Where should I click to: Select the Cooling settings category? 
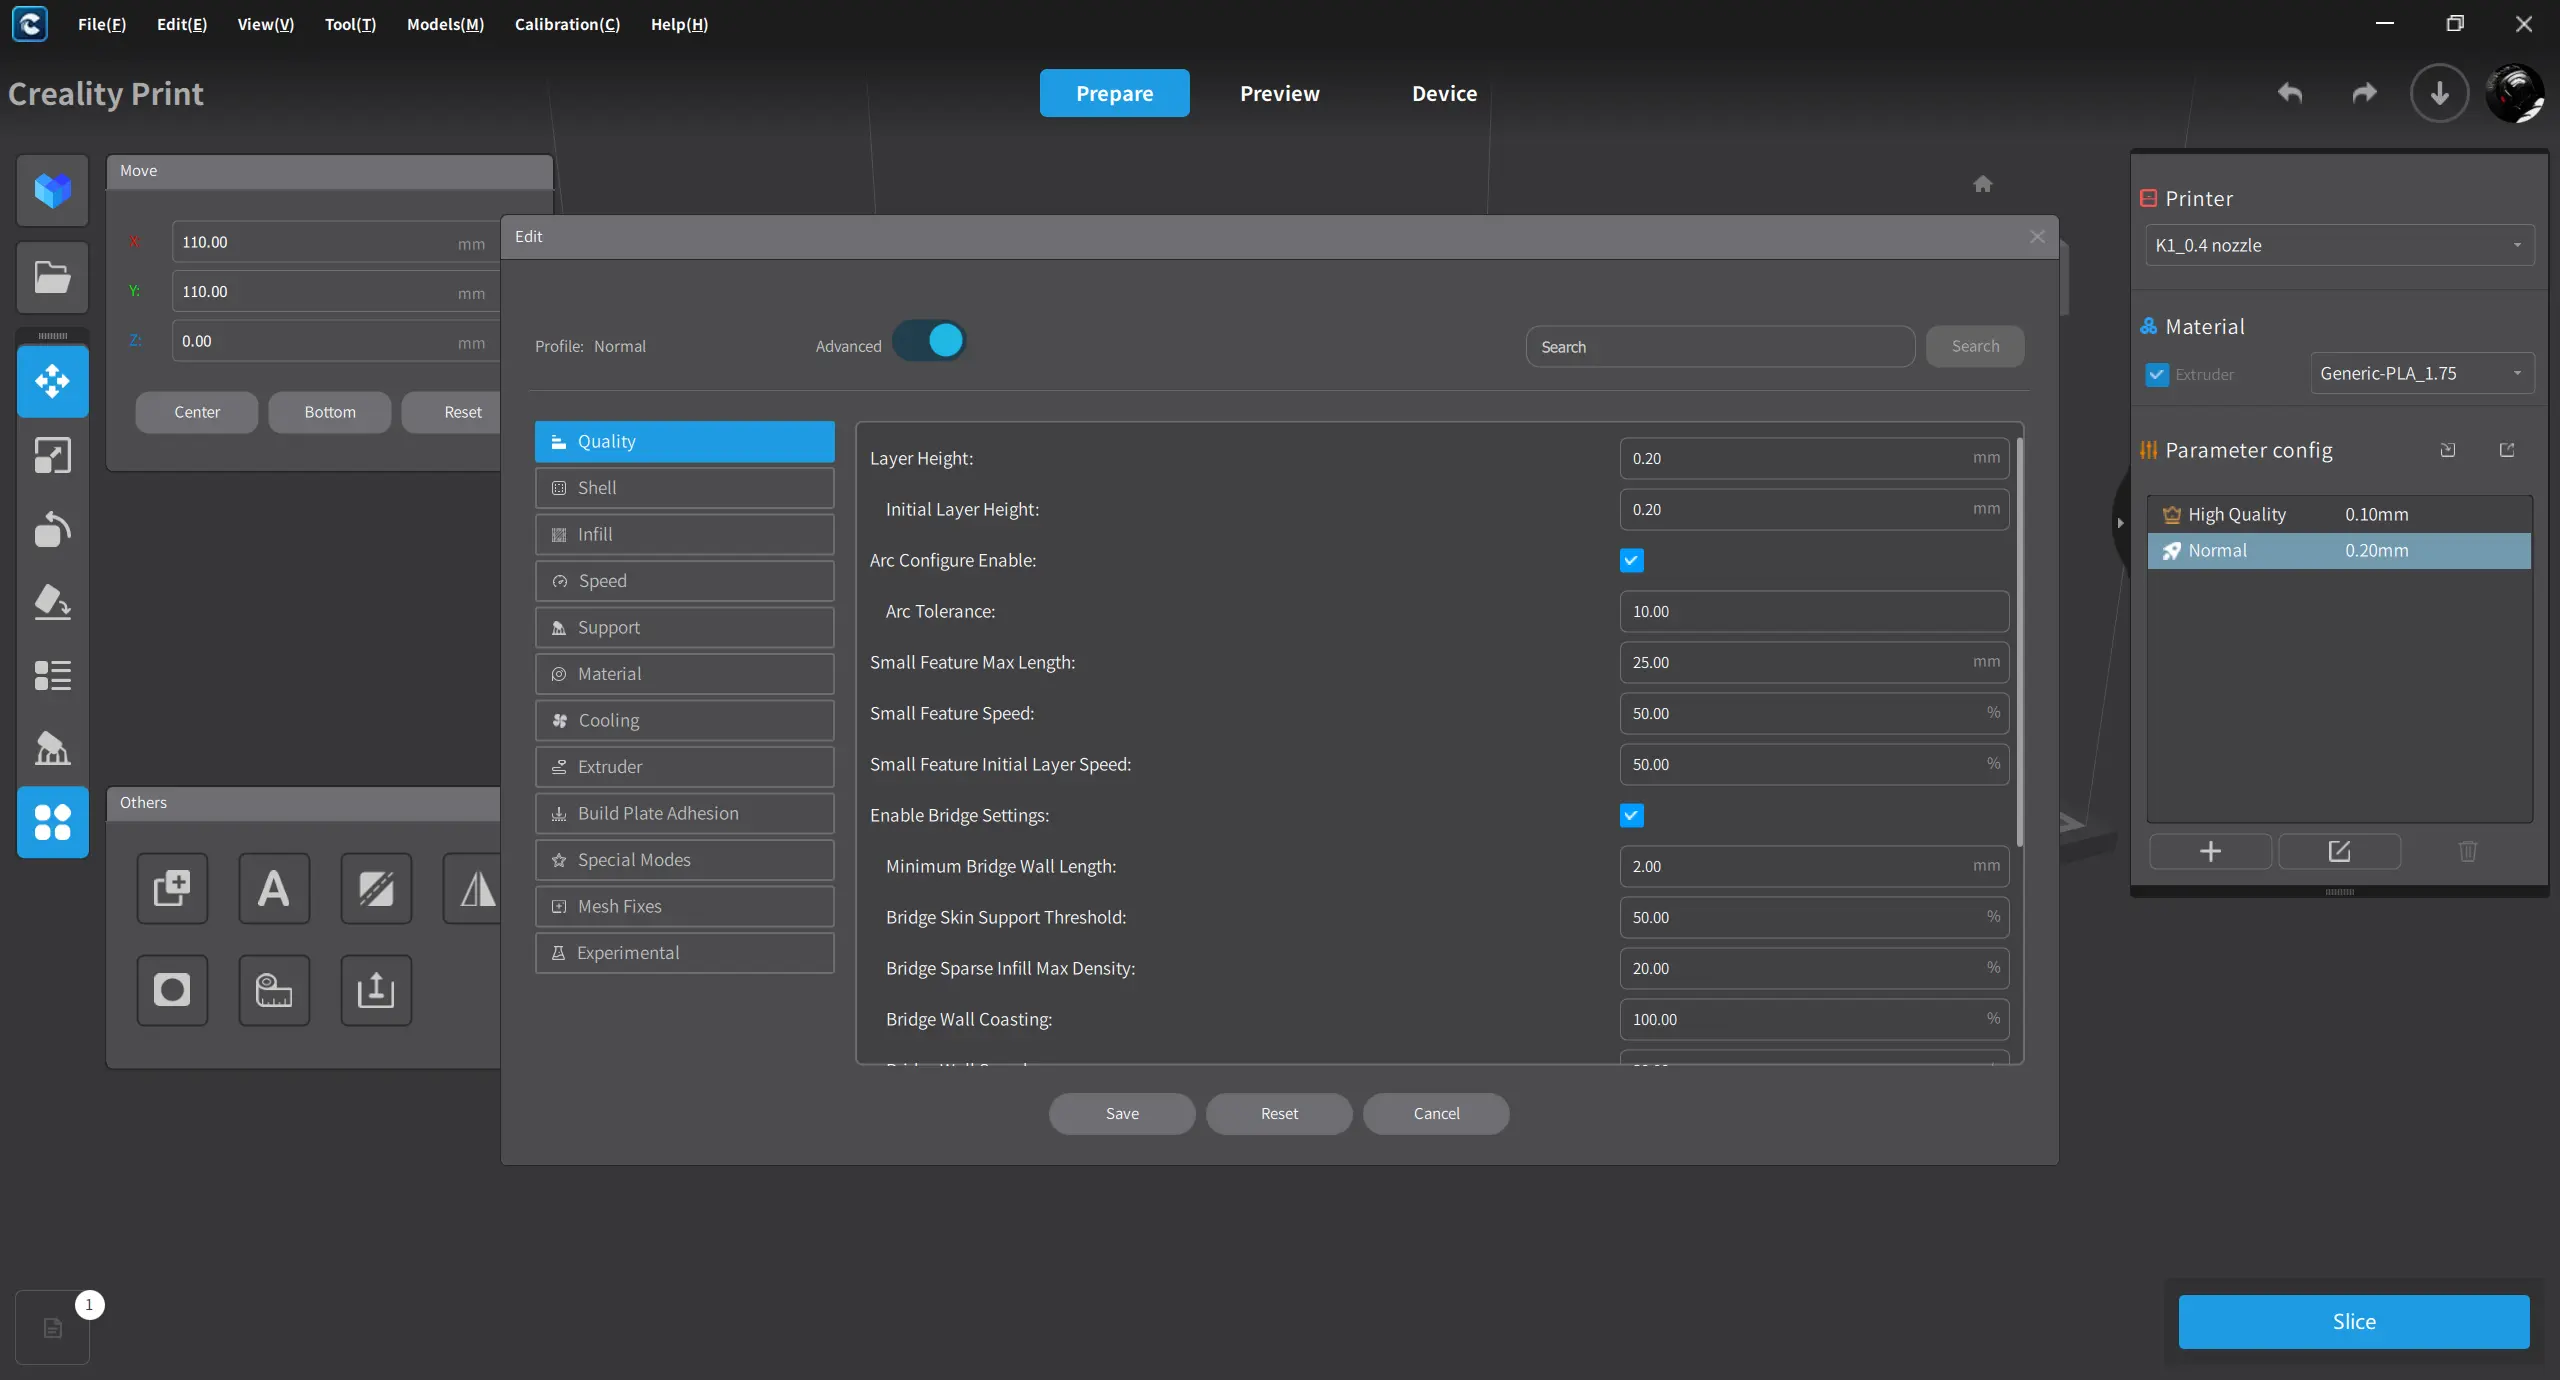684,720
